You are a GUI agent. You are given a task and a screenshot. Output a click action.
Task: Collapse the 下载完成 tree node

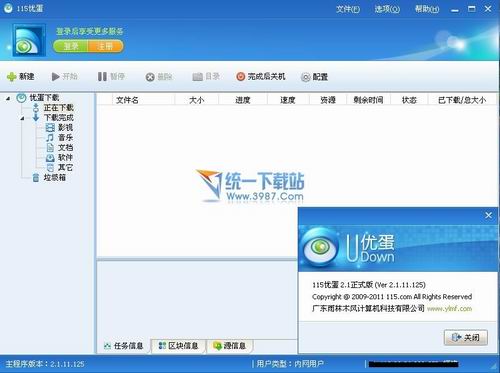pyautogui.click(x=22, y=118)
